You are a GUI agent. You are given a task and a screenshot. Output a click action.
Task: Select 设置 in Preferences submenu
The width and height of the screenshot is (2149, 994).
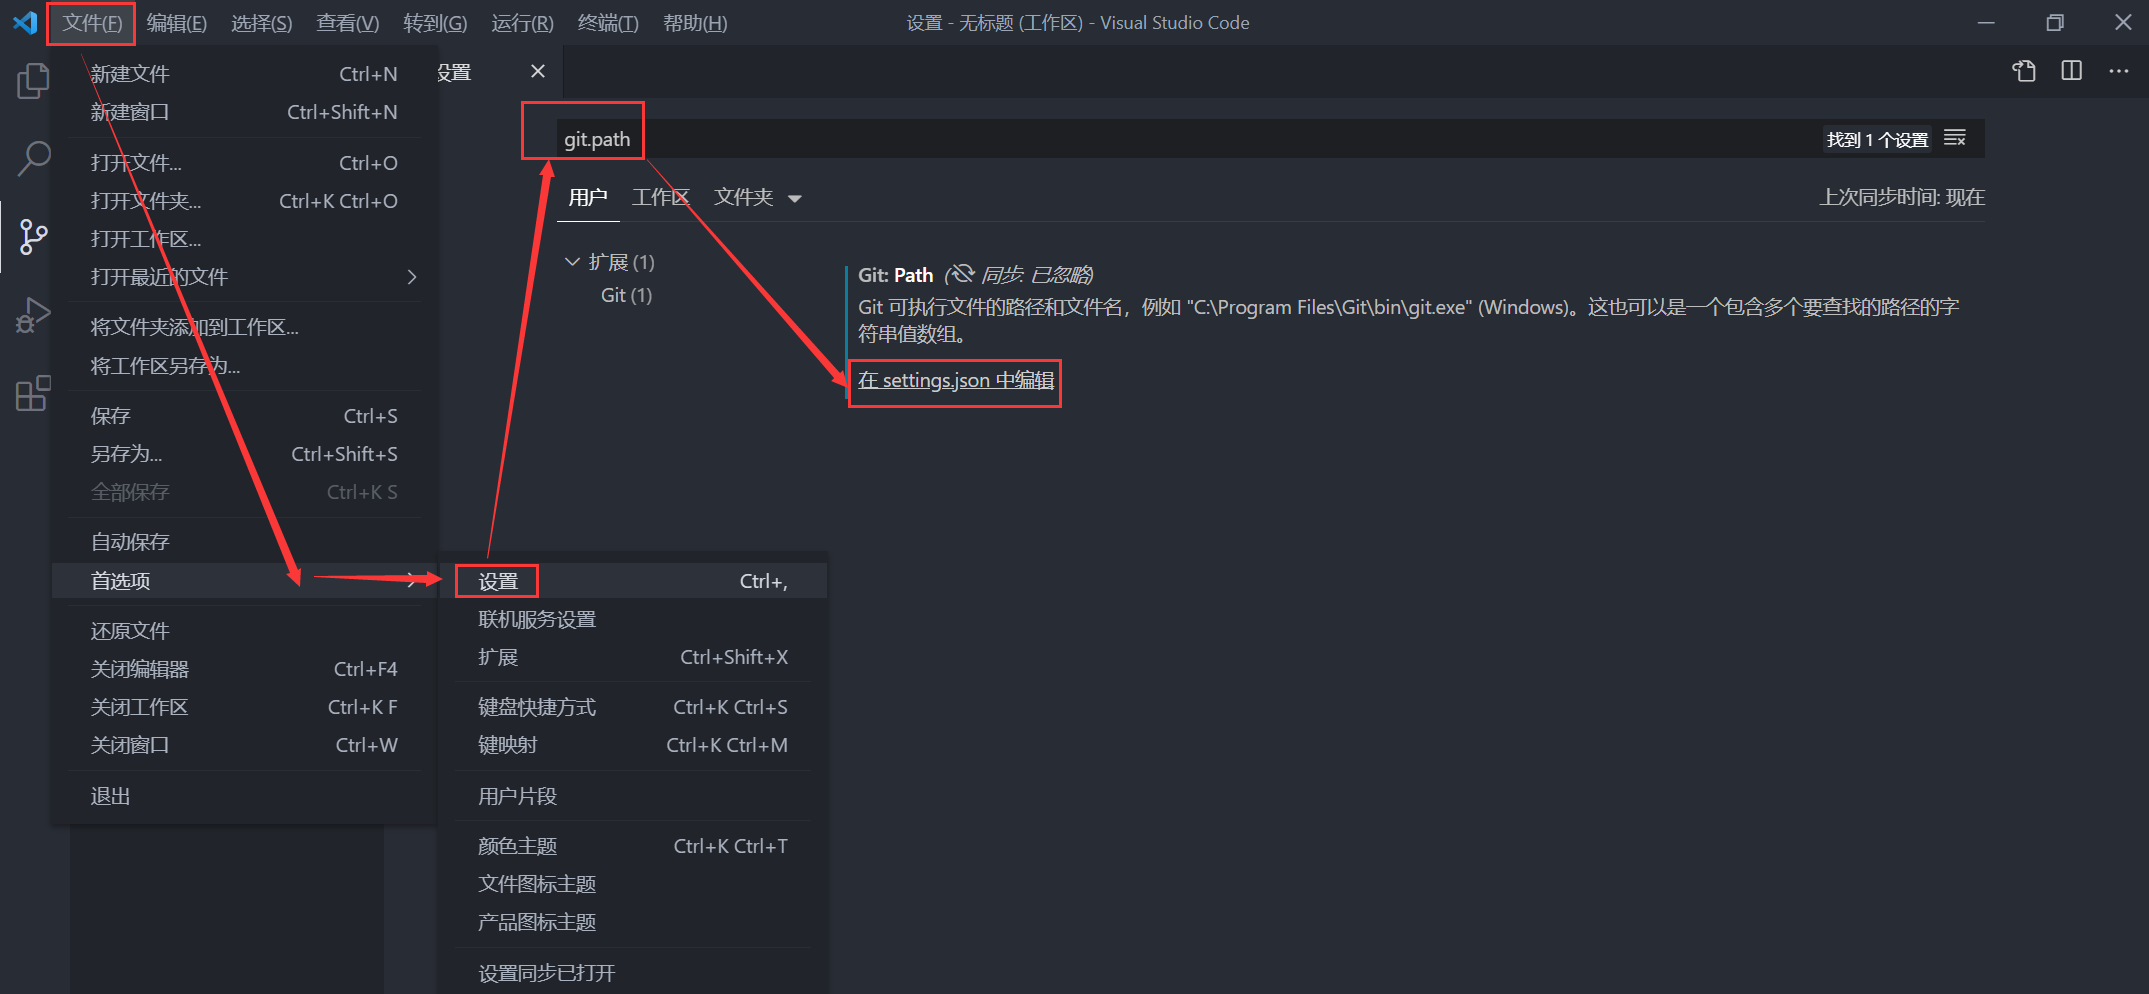tap(498, 581)
